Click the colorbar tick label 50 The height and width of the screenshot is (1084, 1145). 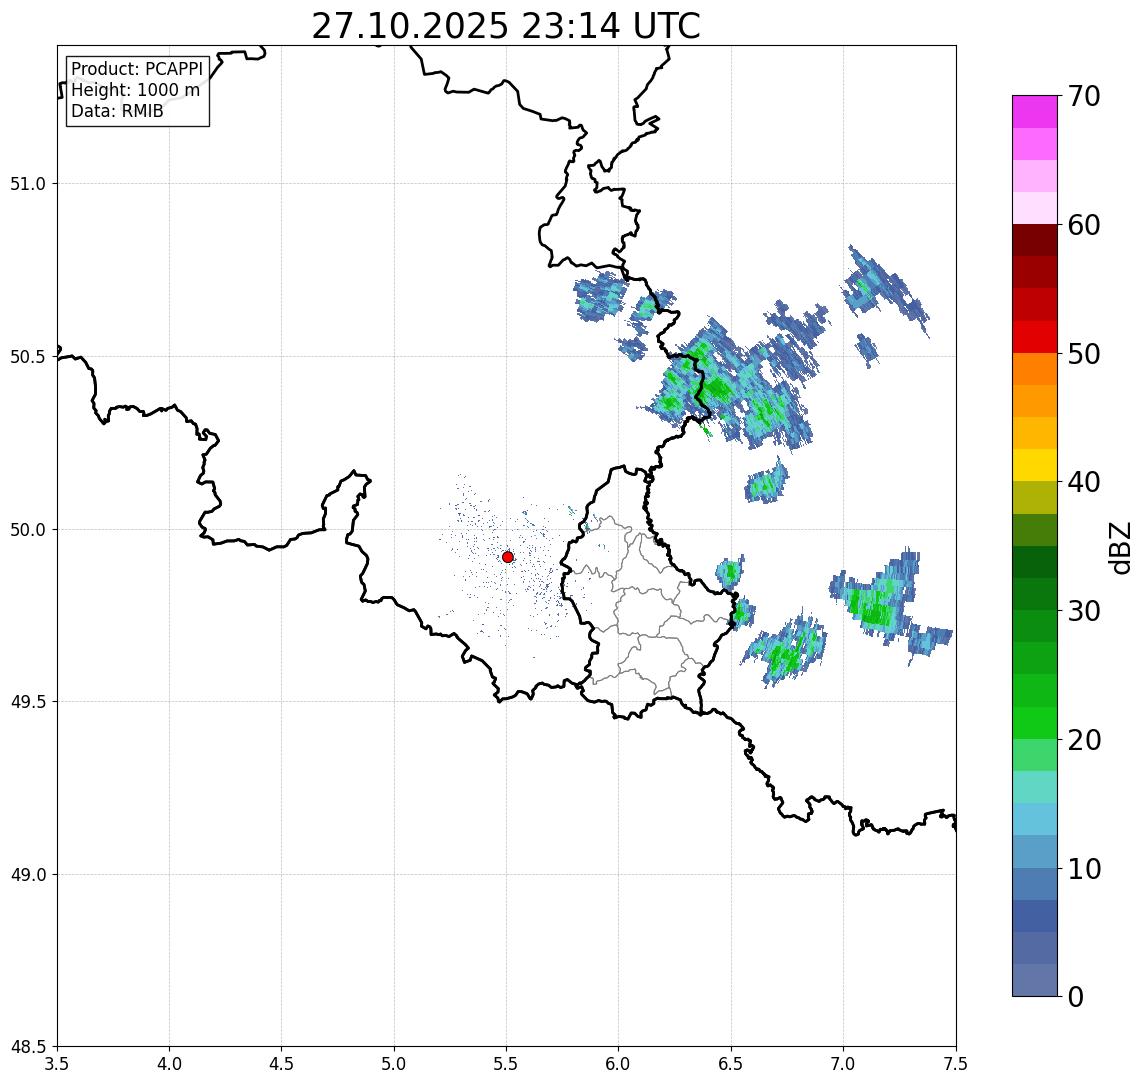click(x=1083, y=354)
